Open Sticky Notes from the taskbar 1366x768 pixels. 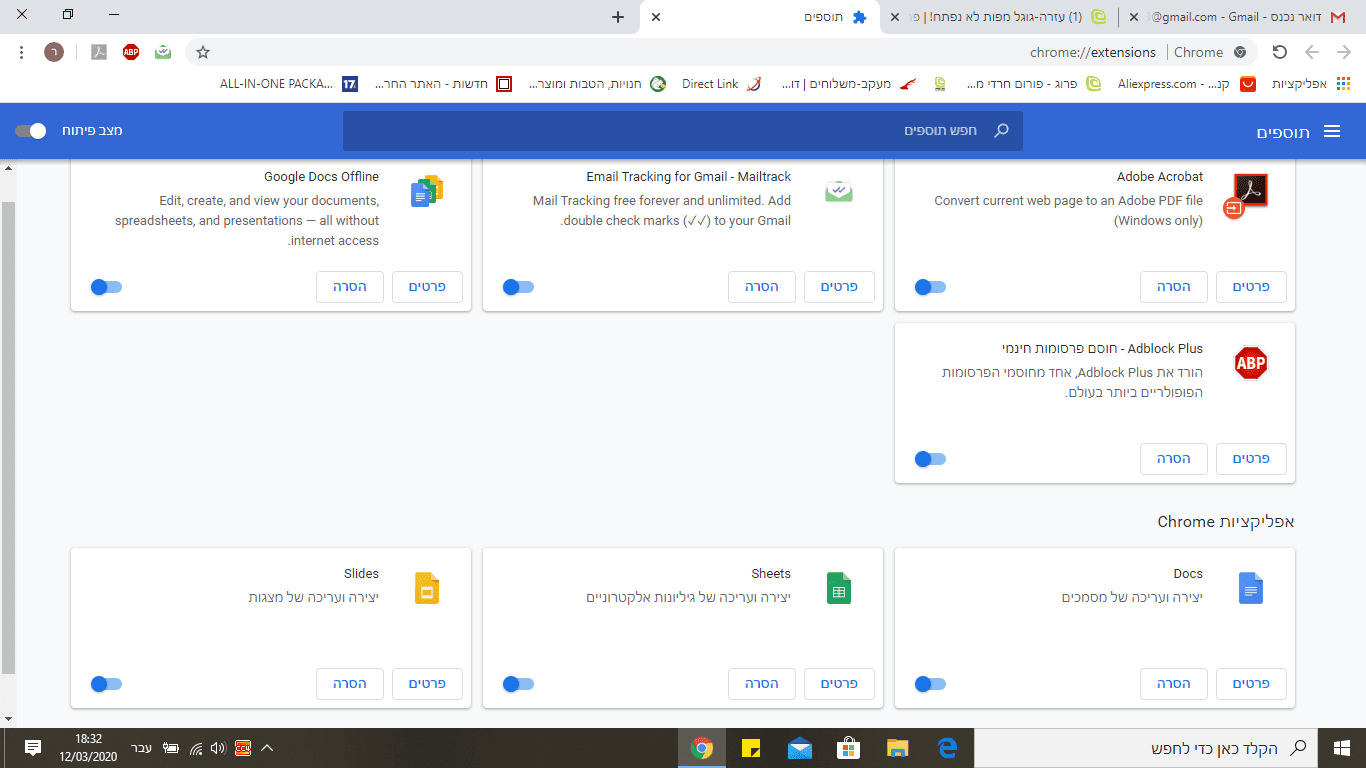[751, 748]
